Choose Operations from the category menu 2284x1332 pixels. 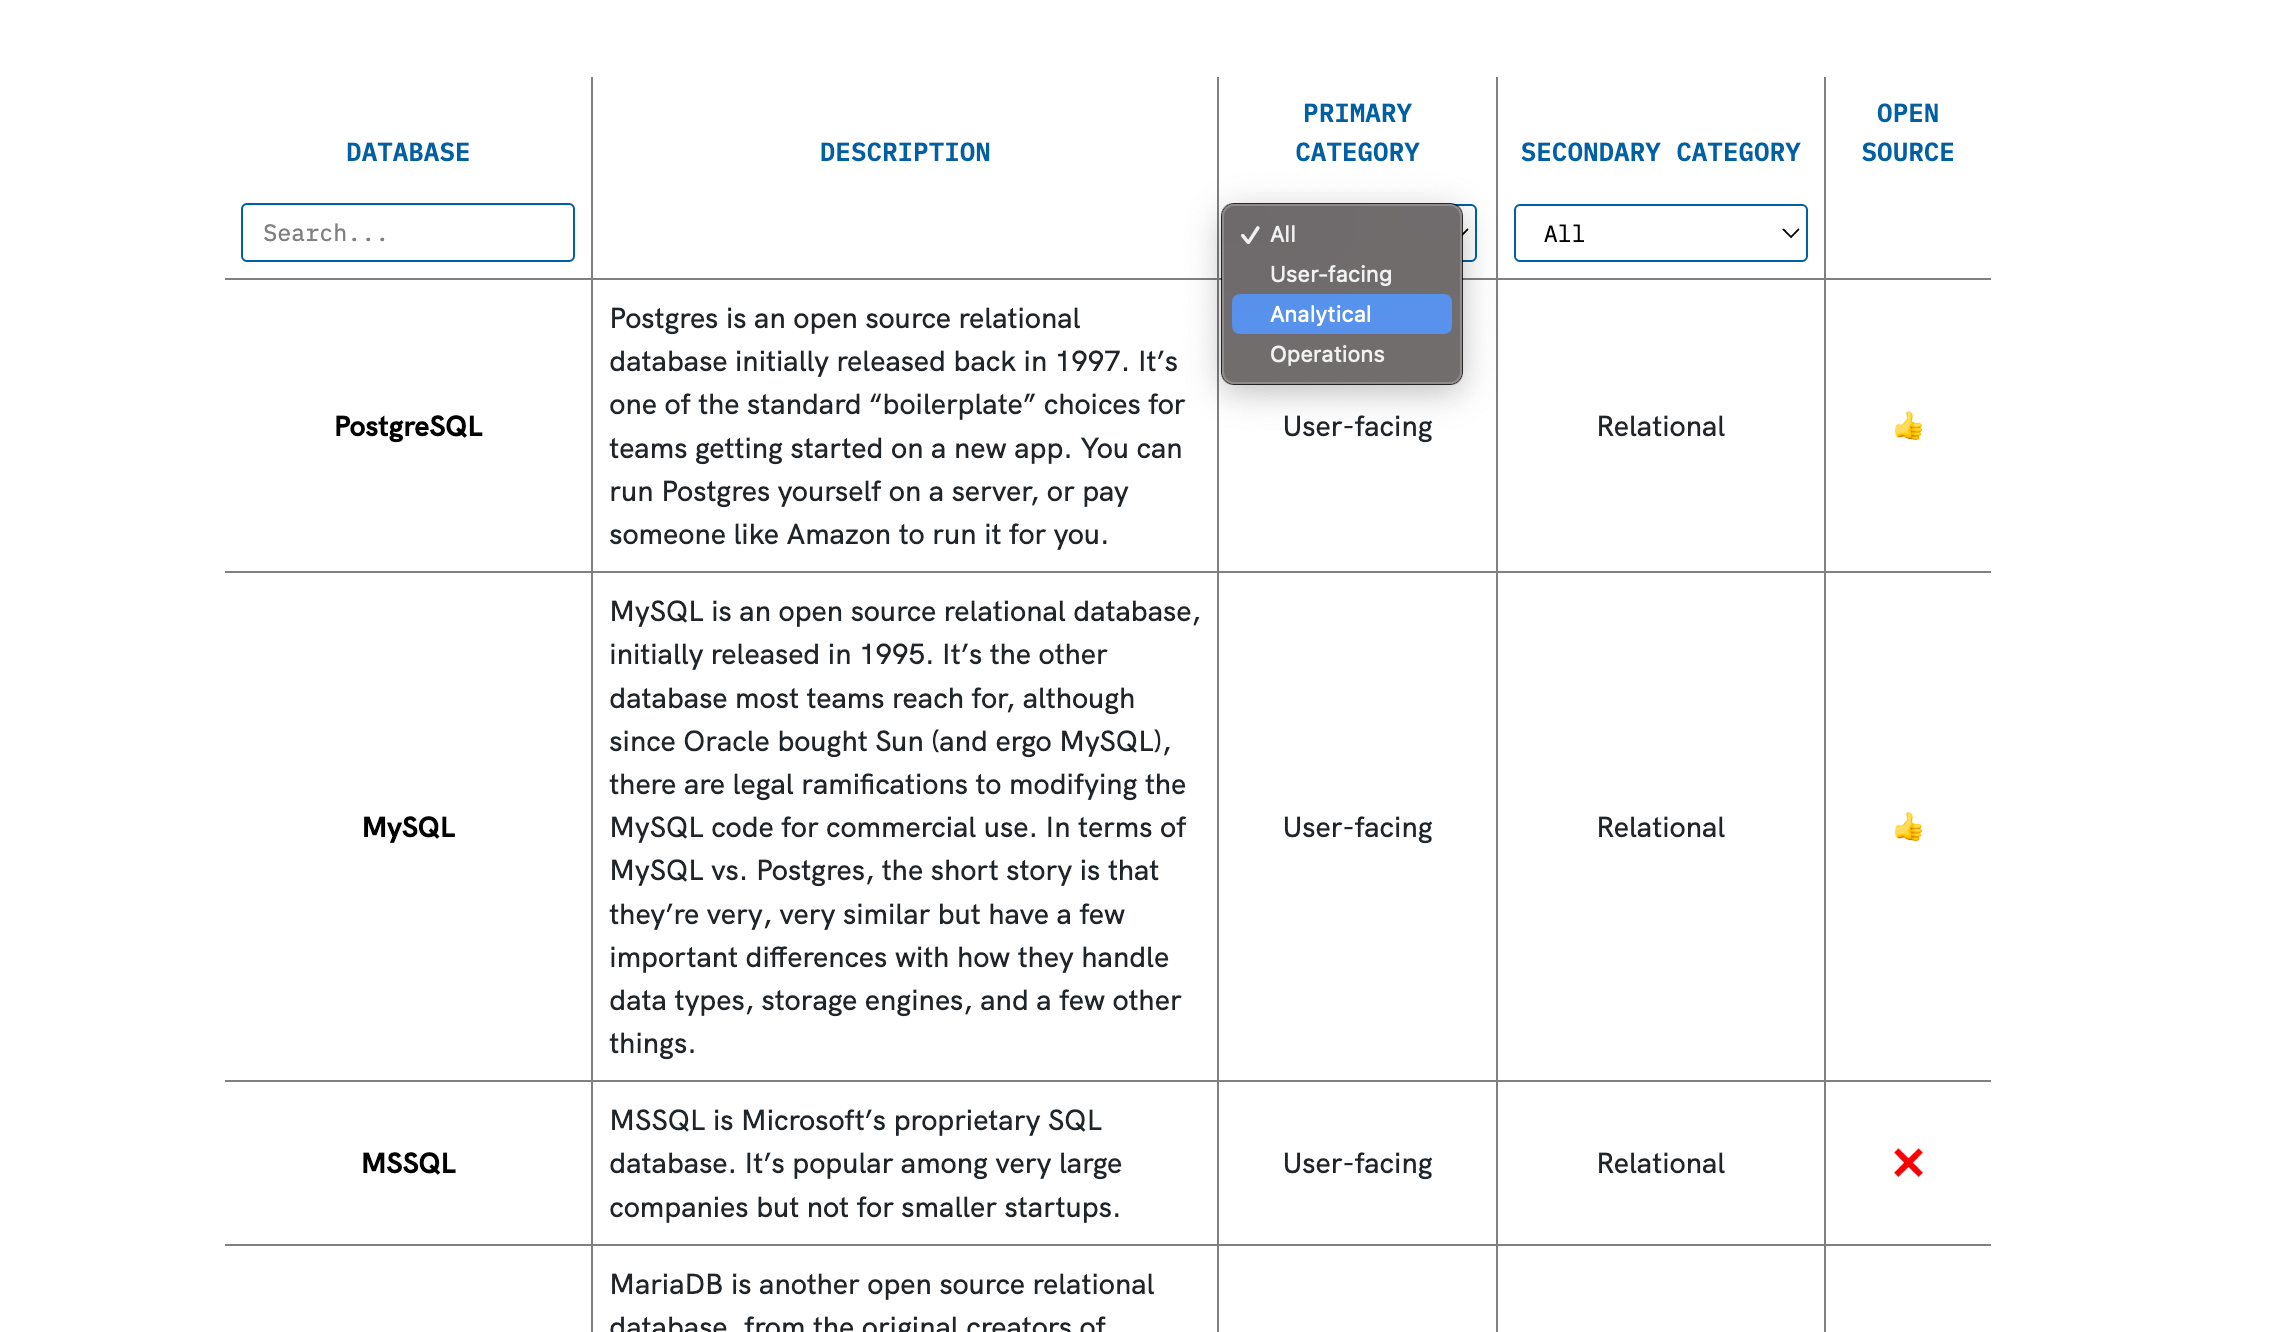(x=1327, y=354)
